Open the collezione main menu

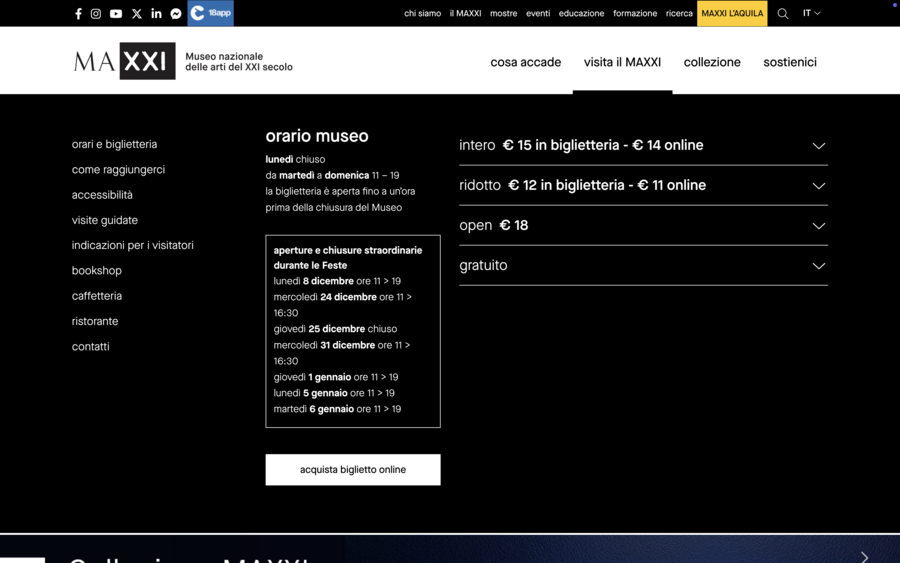click(x=712, y=62)
